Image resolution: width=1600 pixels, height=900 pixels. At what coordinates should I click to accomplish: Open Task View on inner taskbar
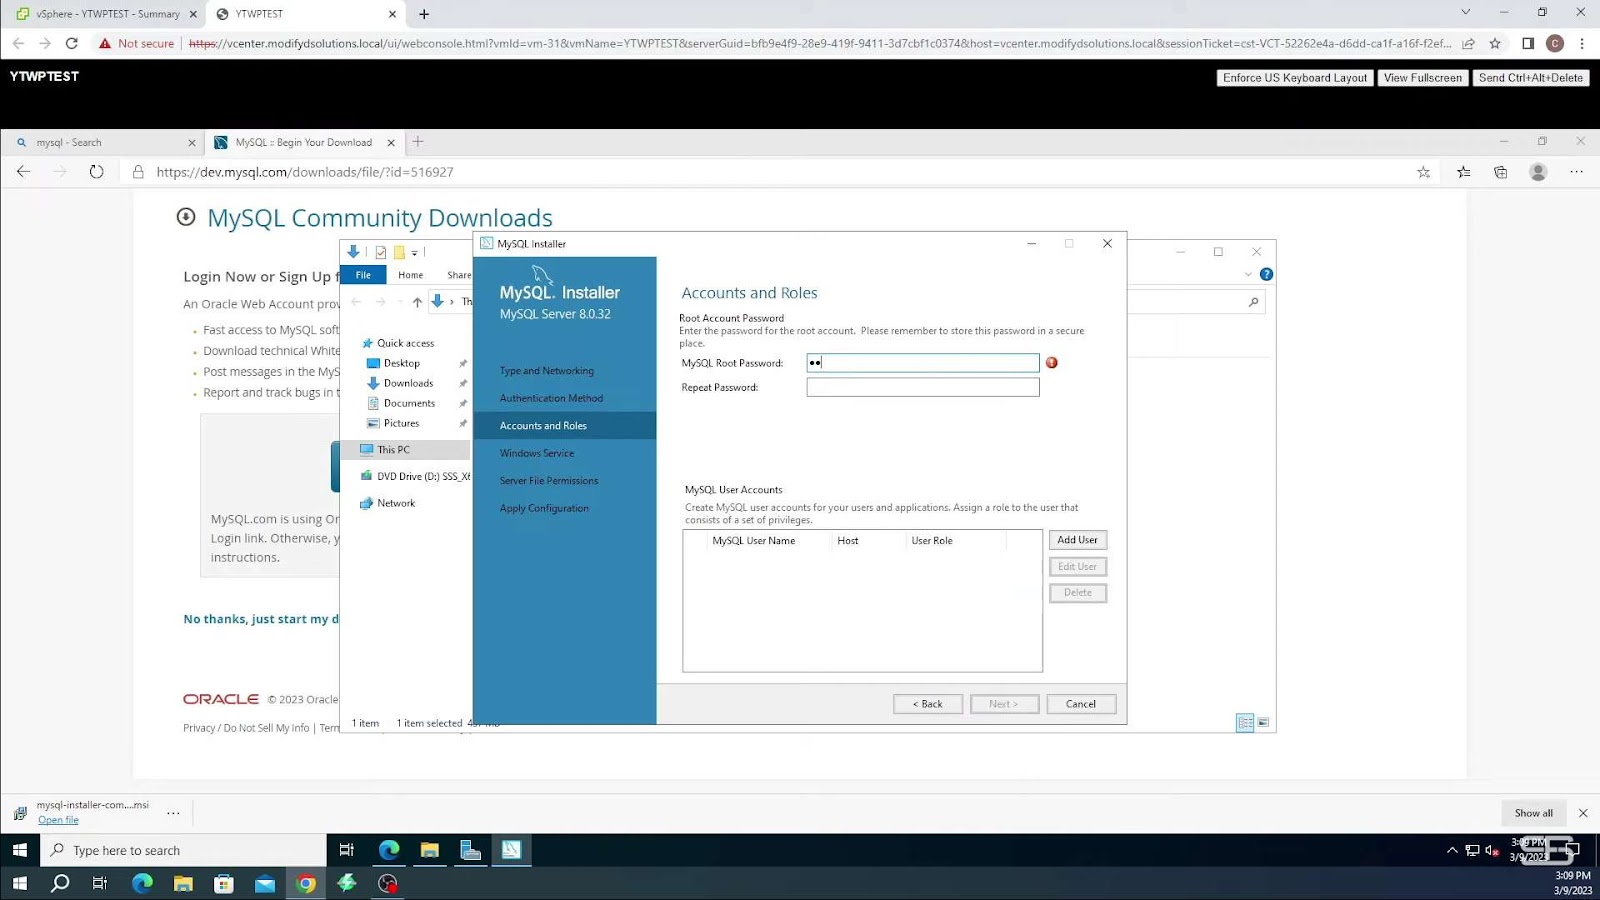(x=347, y=850)
